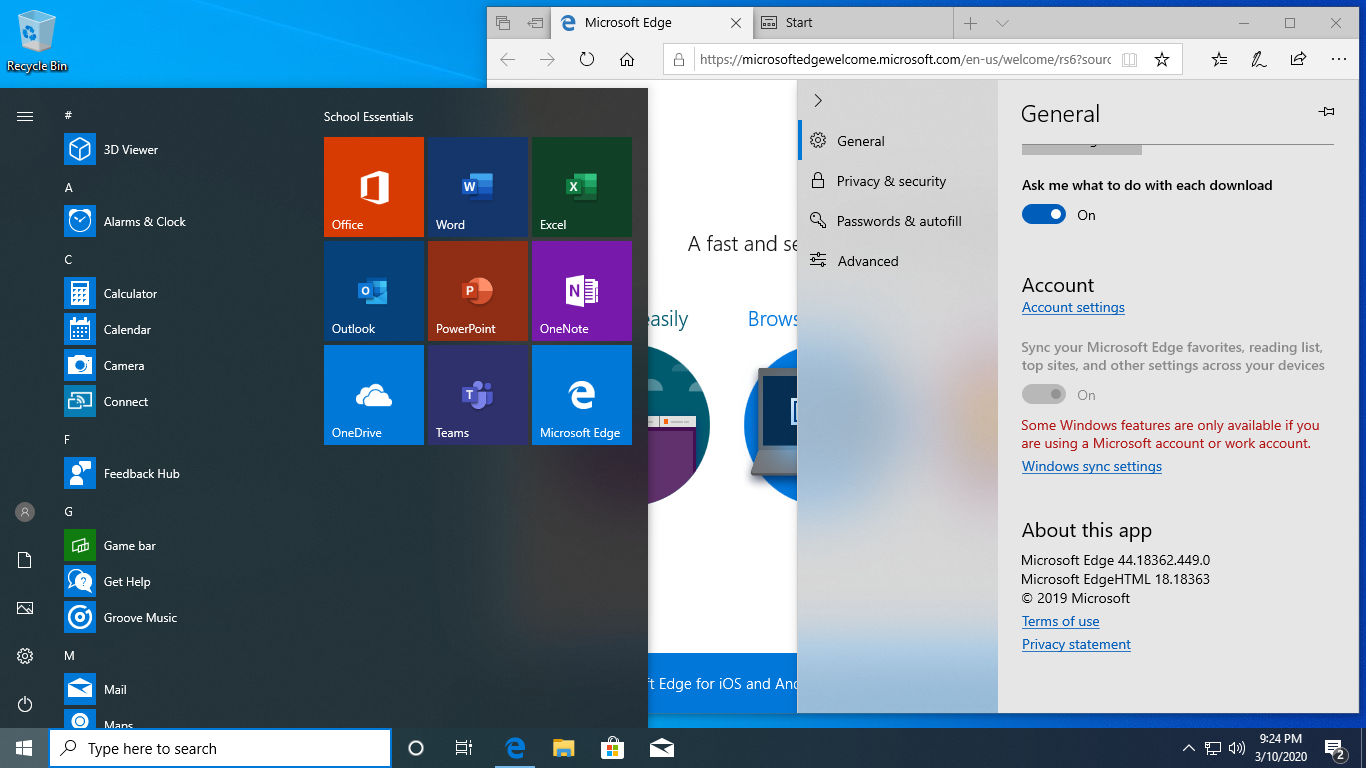The image size is (1366, 768).
Task: Click Edge refresh button
Action: [587, 59]
